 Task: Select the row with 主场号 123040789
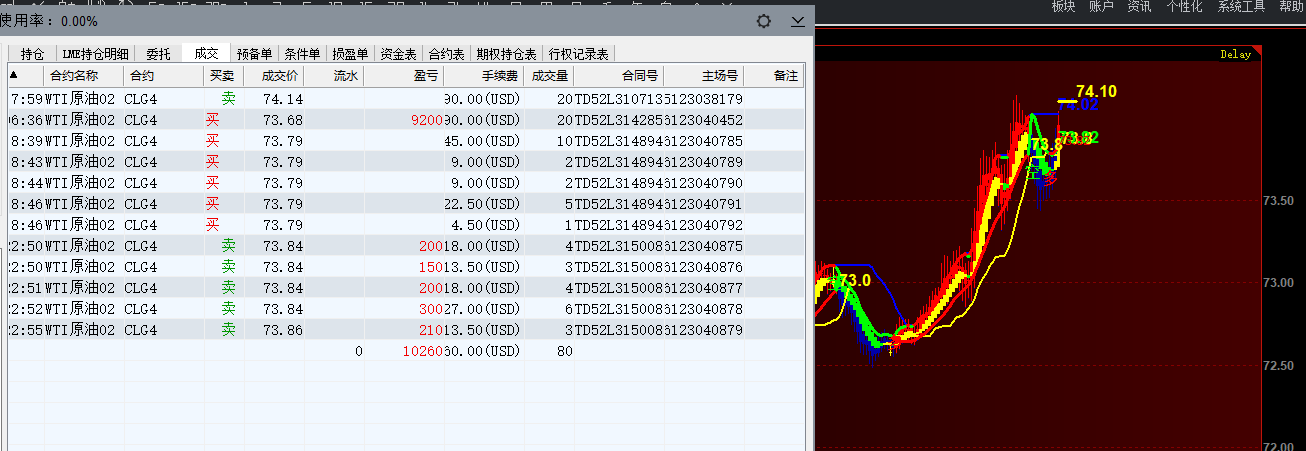406,162
